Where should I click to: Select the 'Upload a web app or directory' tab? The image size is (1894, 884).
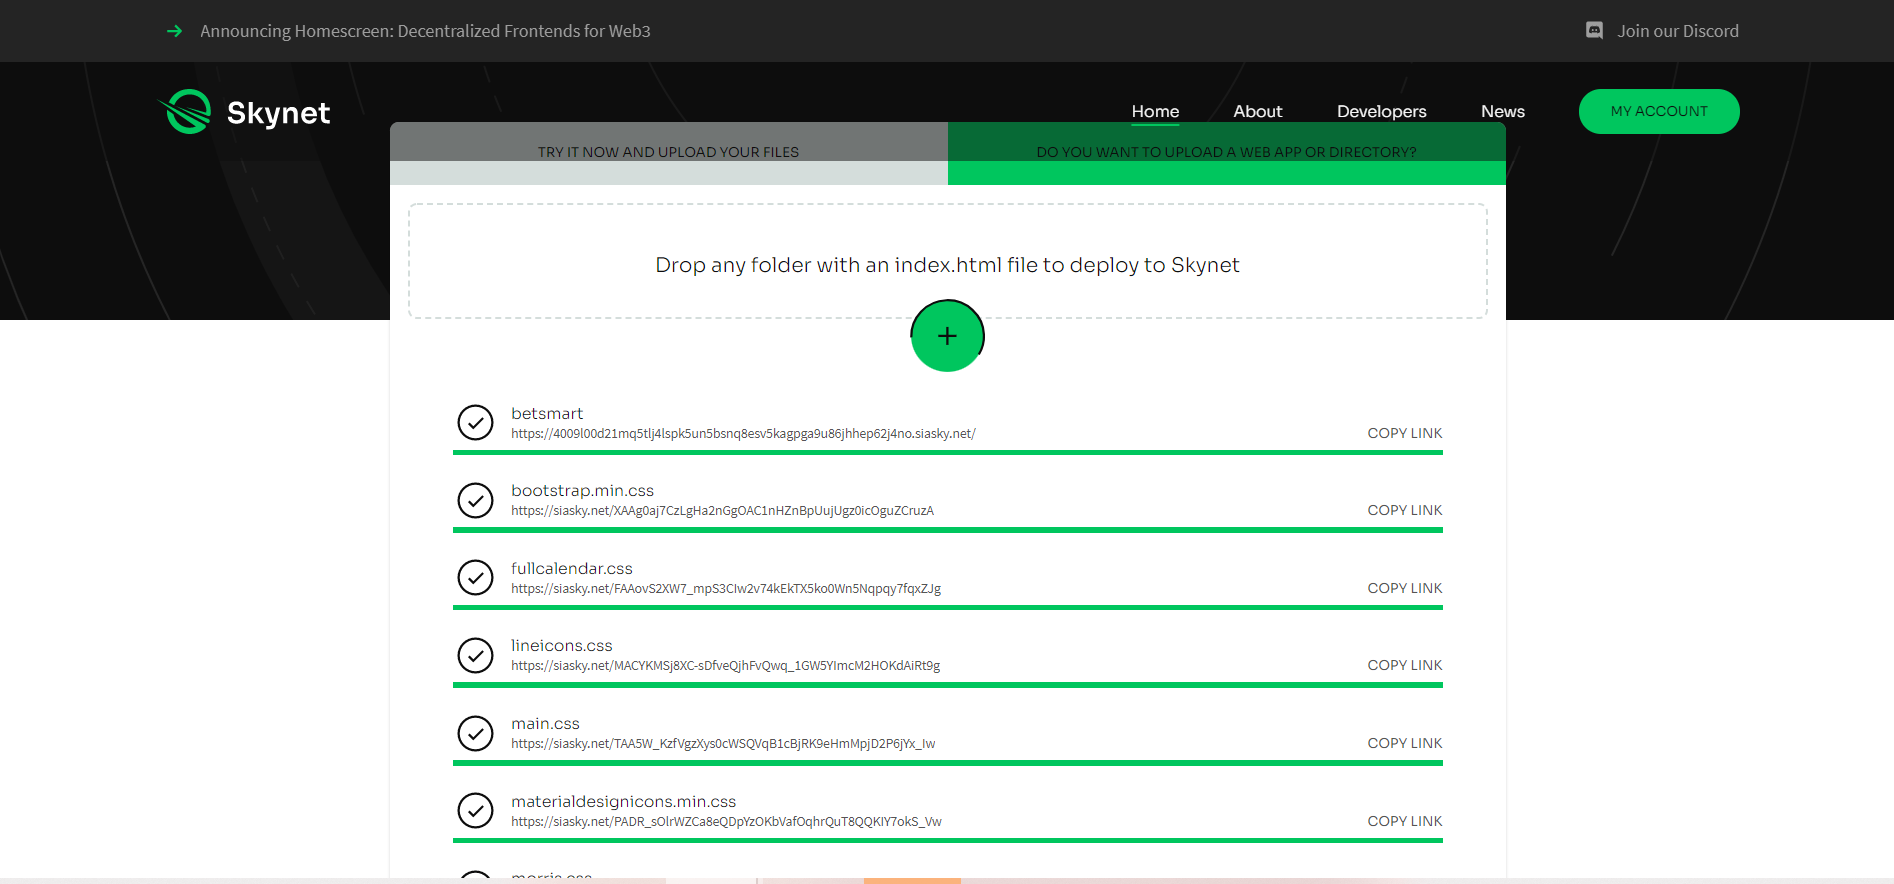coord(1226,153)
